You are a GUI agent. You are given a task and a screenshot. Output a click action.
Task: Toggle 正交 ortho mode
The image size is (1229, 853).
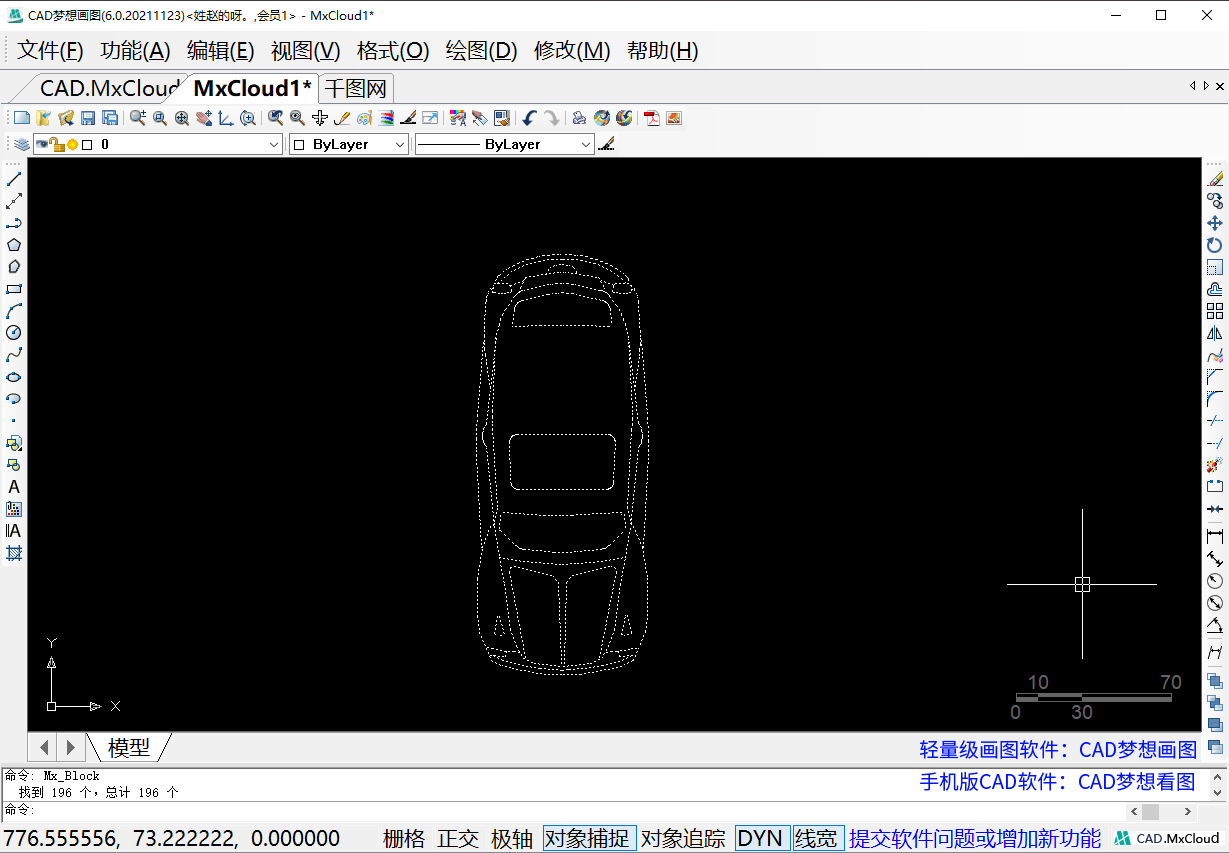(x=458, y=839)
